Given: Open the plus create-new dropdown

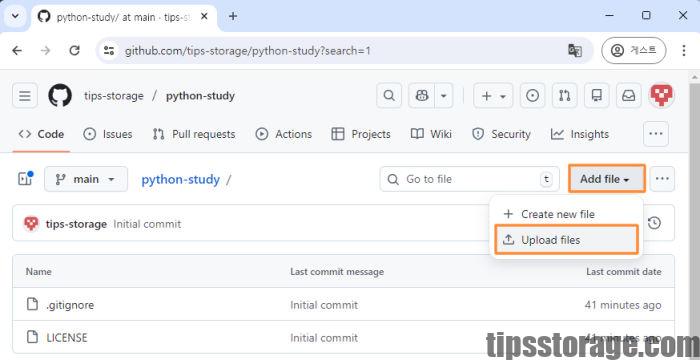Looking at the screenshot, I should 493,96.
